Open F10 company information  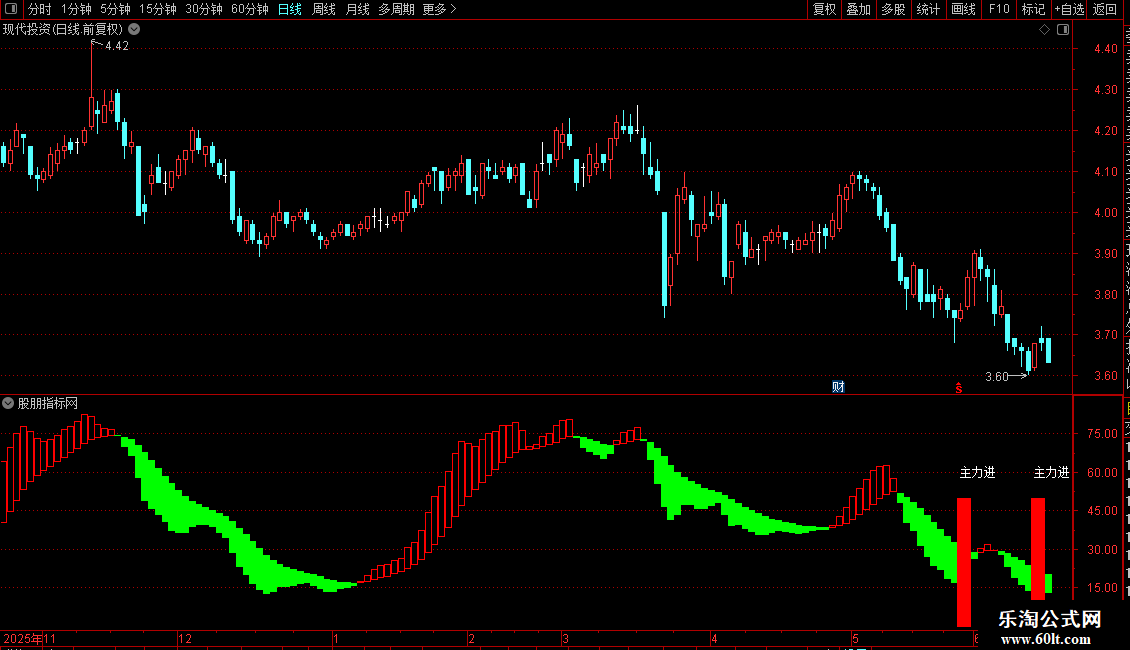999,9
